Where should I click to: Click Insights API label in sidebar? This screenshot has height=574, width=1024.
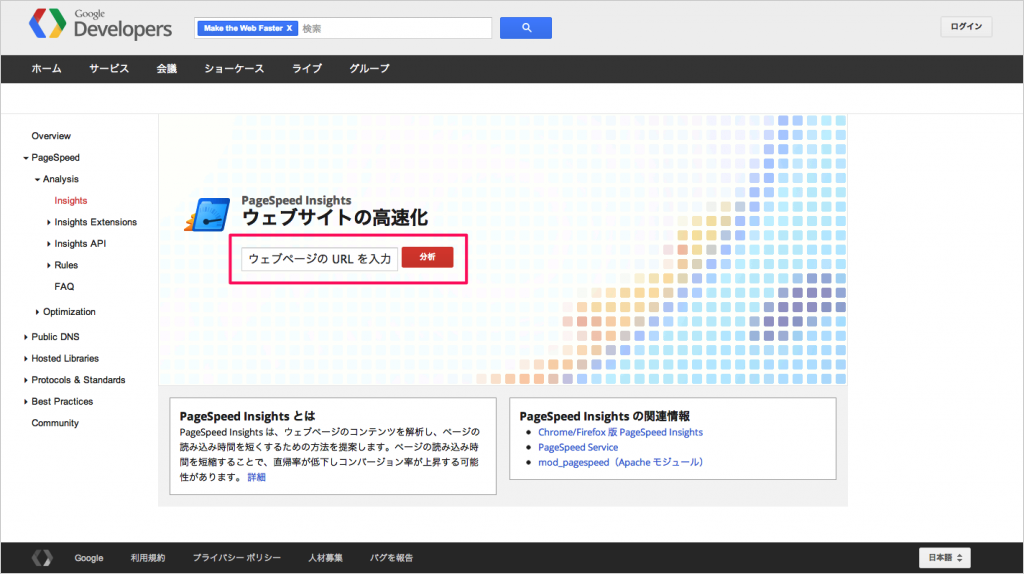point(80,244)
